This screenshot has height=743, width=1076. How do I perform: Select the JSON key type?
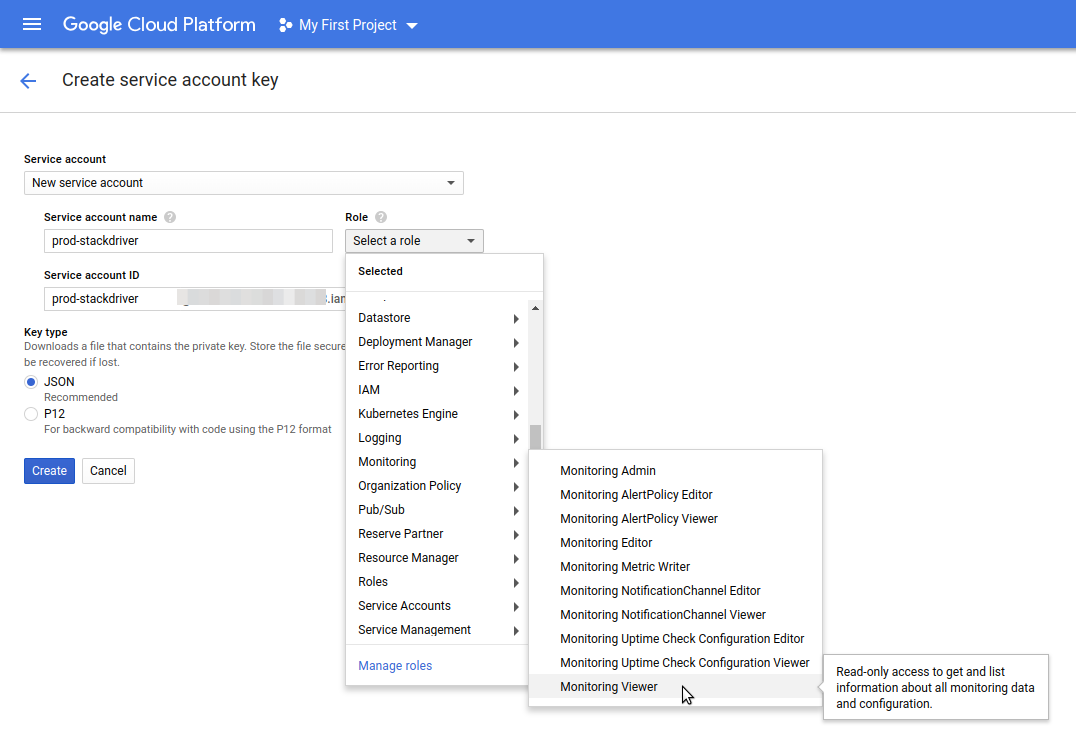click(x=31, y=382)
